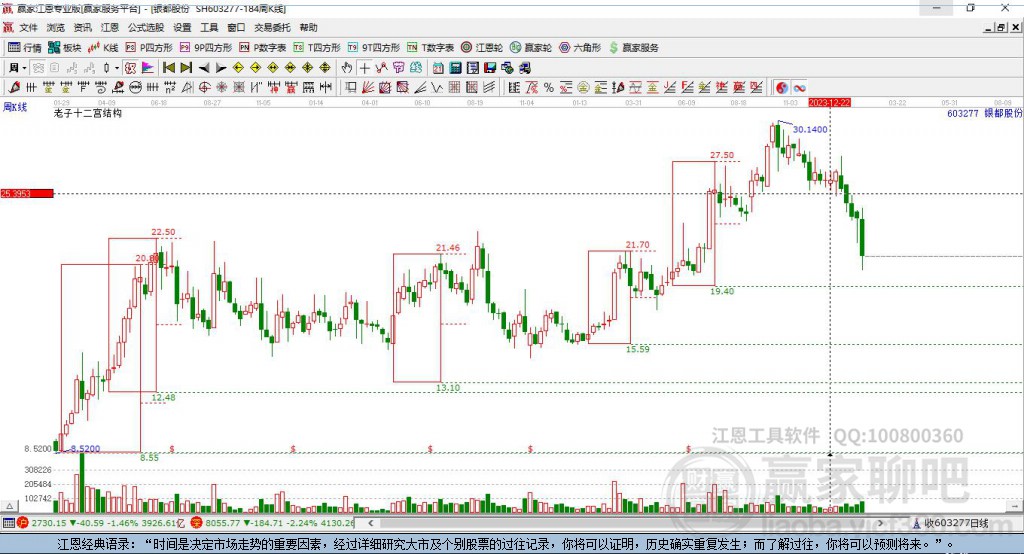Click the zigzag wave line tool
The height and width of the screenshot is (554, 1024).
437,88
